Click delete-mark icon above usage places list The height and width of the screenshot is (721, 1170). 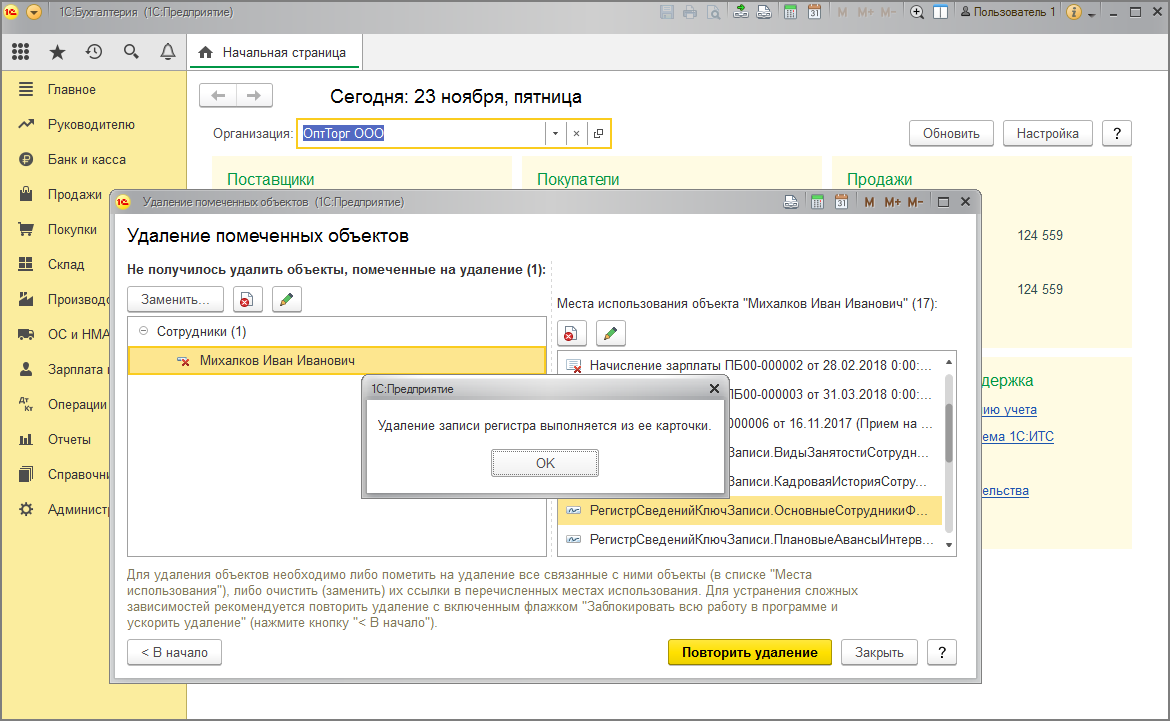572,333
